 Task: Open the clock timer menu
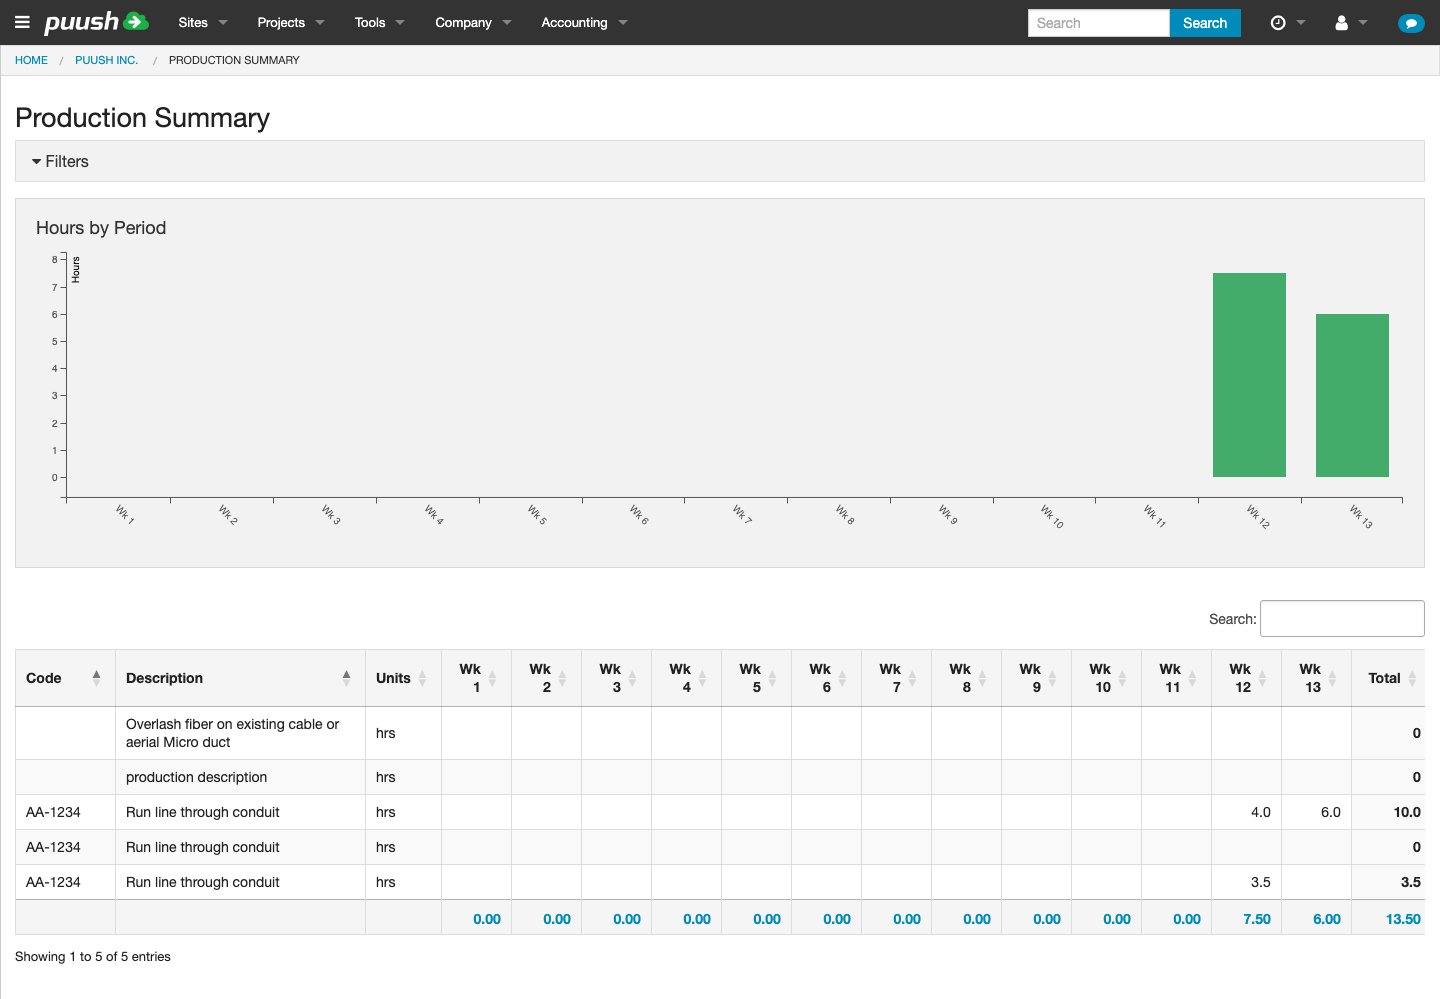pos(1287,23)
